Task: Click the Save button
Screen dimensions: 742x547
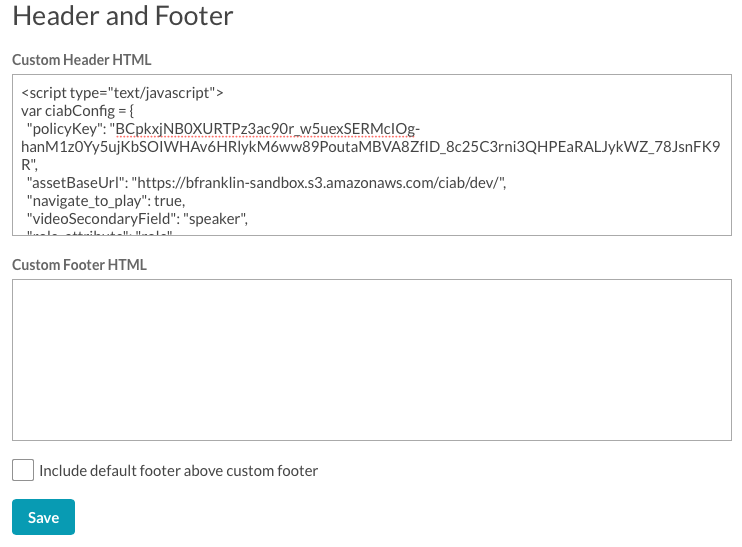Action: pyautogui.click(x=43, y=517)
